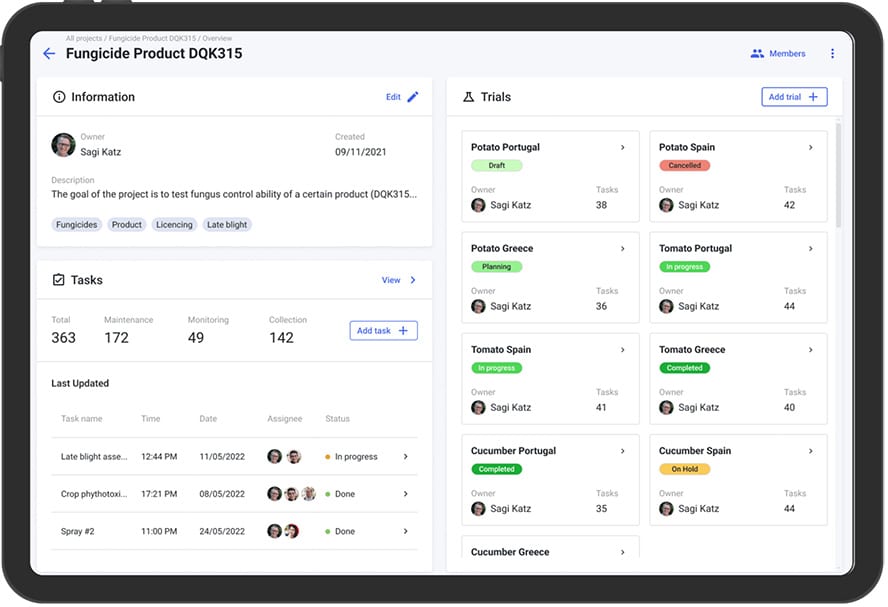This screenshot has height=607, width=888.
Task: Open the three-dot more options menu
Action: [832, 53]
